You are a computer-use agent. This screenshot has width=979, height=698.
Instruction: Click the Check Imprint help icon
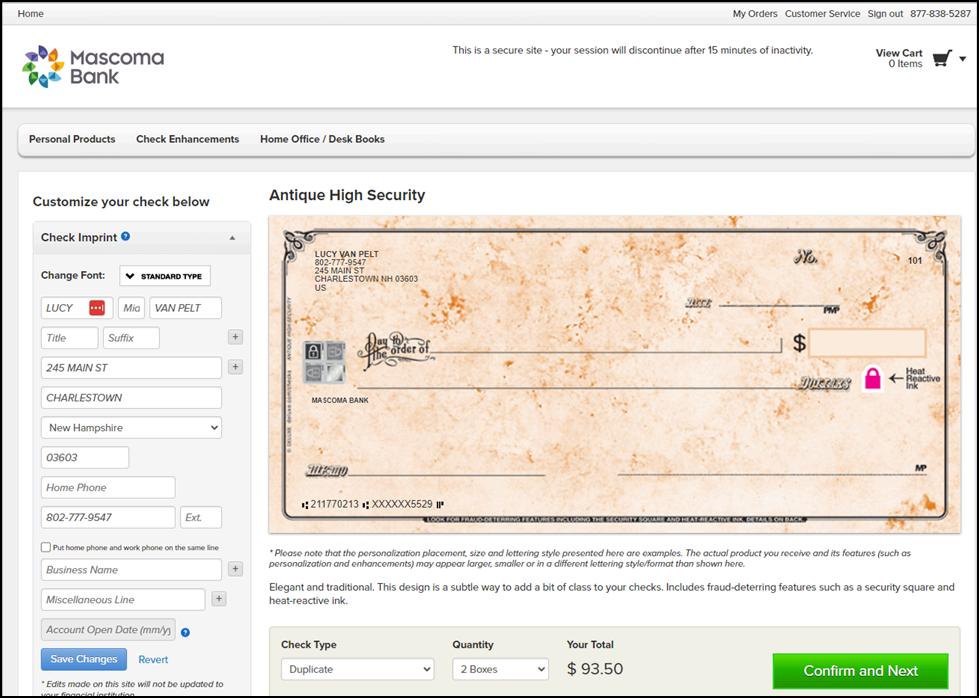125,237
